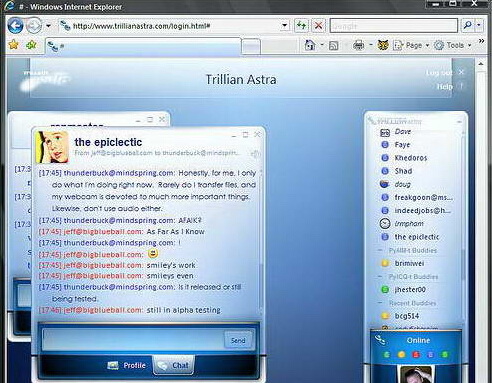This screenshot has width=492, height=383.
Task: Open the Print dropdown arrow
Action: click(x=371, y=45)
